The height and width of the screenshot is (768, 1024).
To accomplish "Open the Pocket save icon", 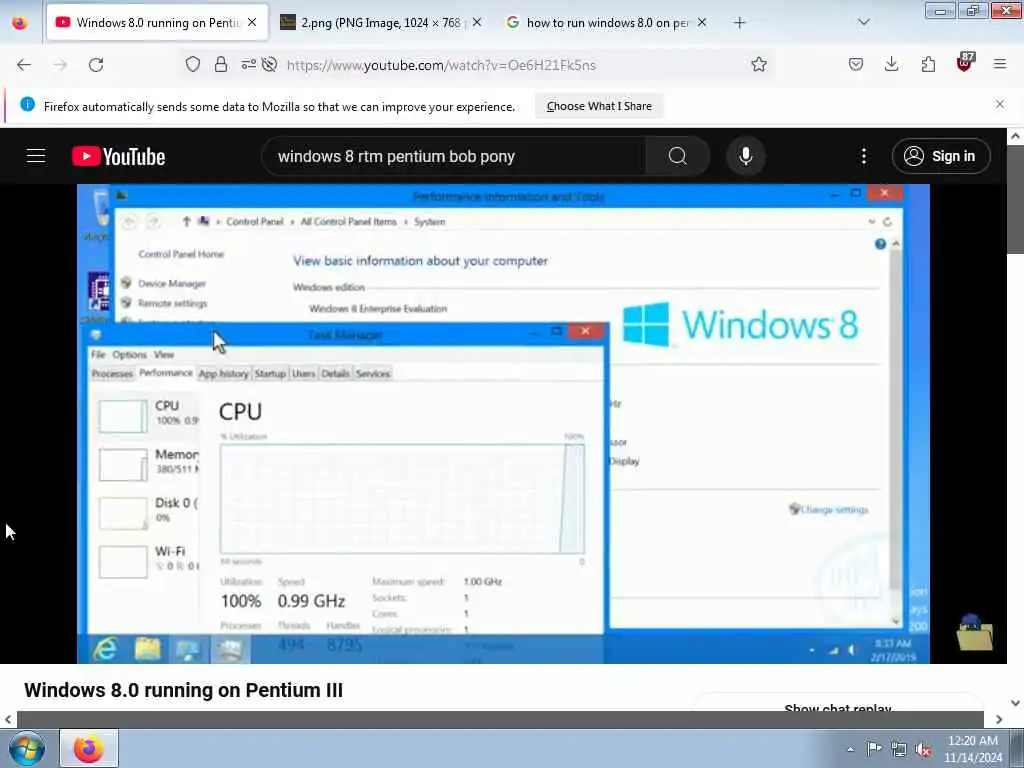I will coord(856,64).
